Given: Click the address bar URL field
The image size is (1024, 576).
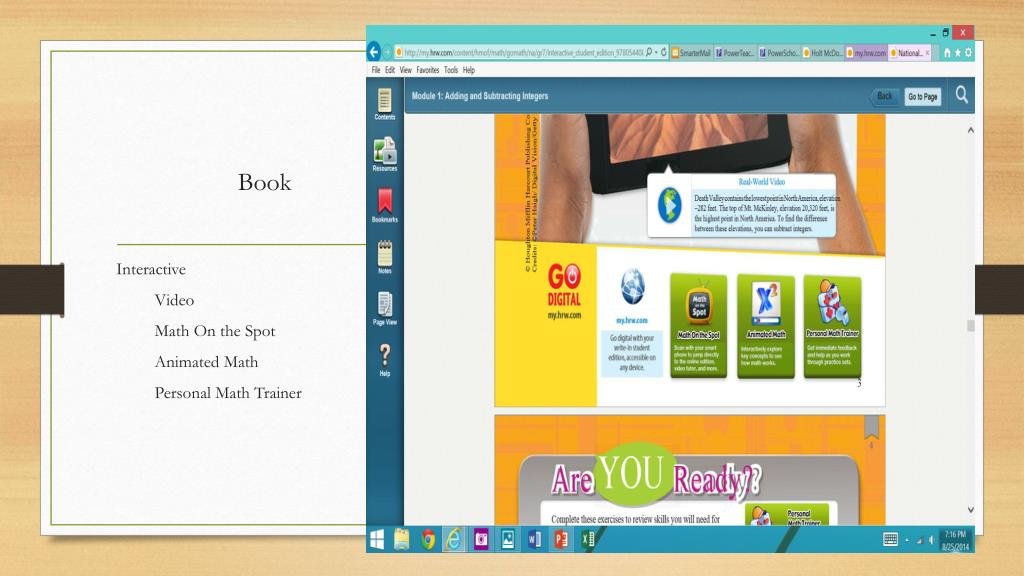Looking at the screenshot, I should (x=523, y=52).
